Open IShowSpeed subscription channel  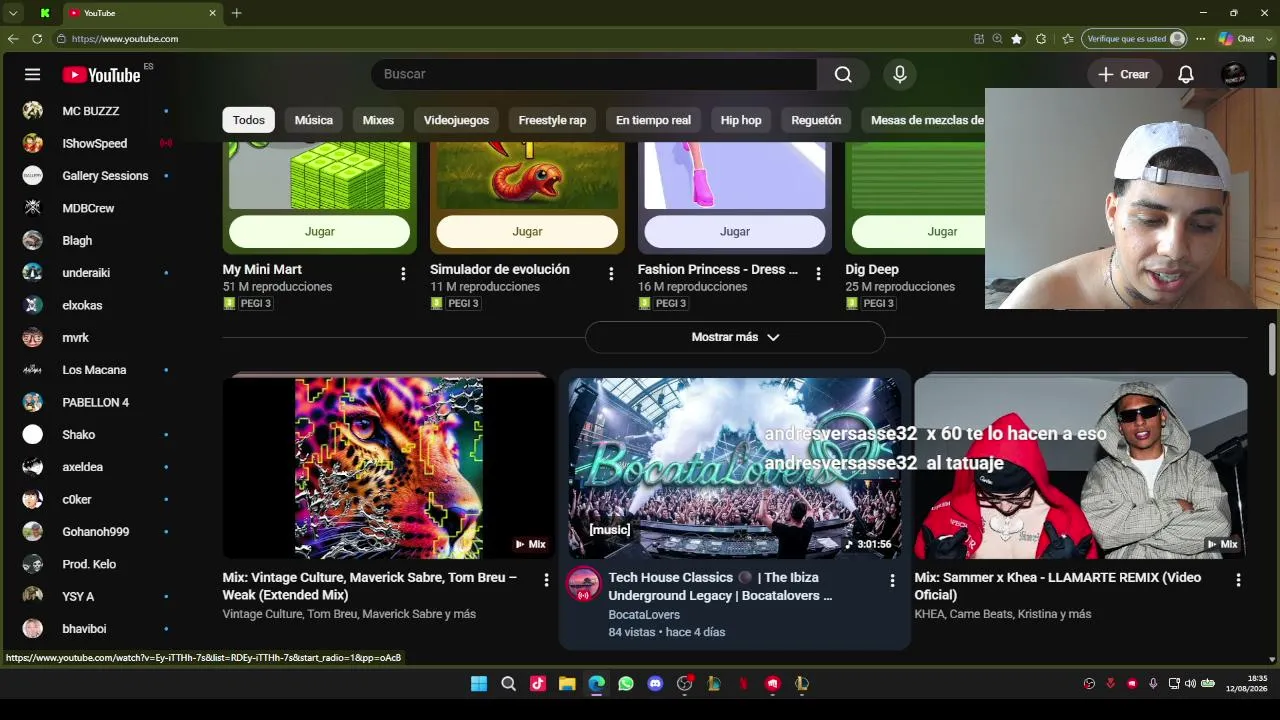click(x=96, y=143)
